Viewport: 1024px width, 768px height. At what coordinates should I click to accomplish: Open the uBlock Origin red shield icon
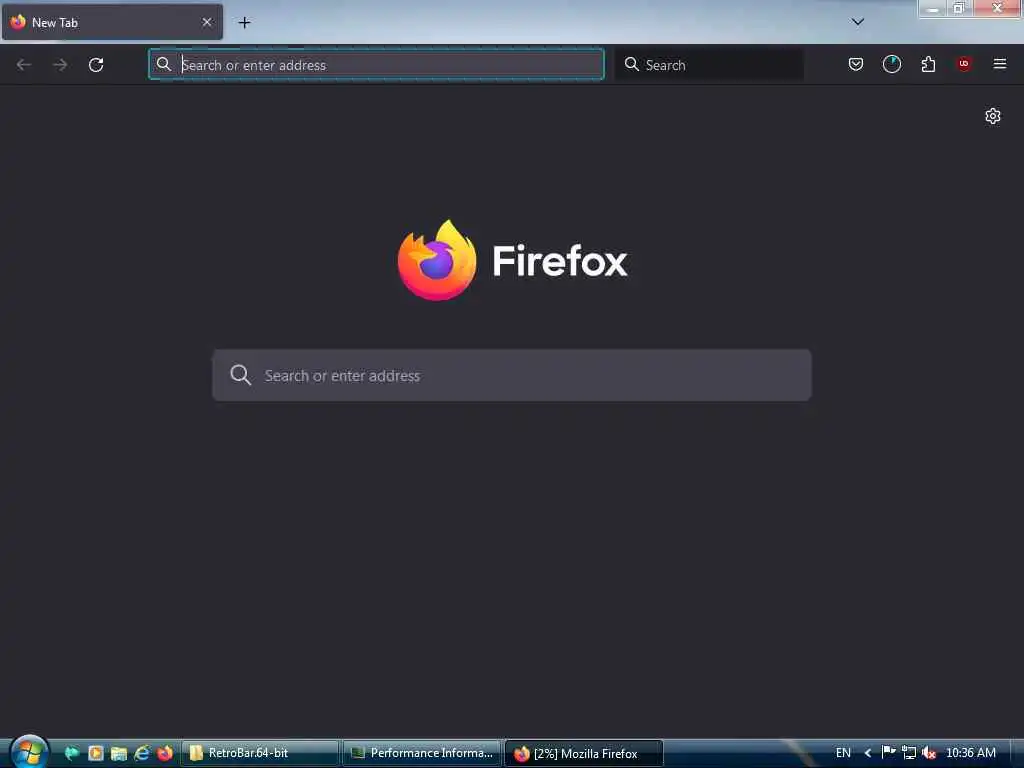[964, 64]
